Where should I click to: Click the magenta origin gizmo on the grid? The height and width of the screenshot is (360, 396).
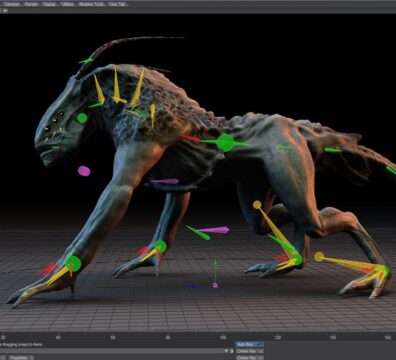tap(215, 285)
